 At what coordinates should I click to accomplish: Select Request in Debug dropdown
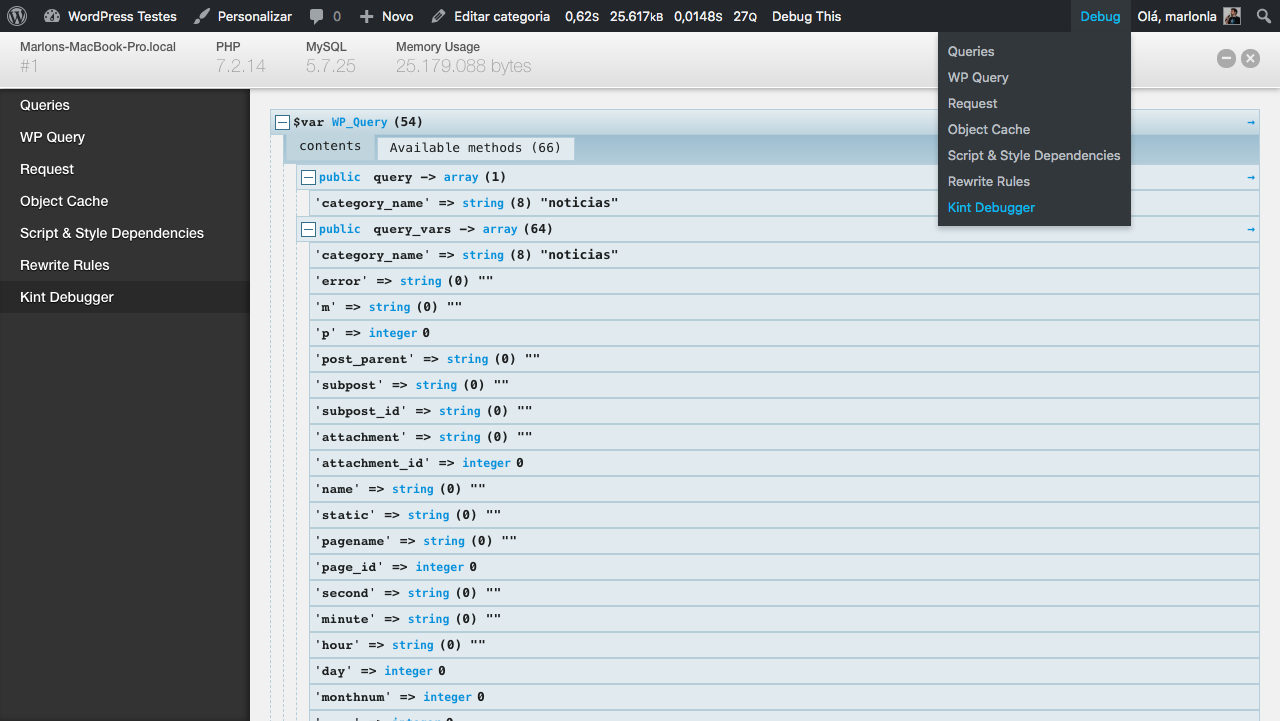(x=1034, y=103)
